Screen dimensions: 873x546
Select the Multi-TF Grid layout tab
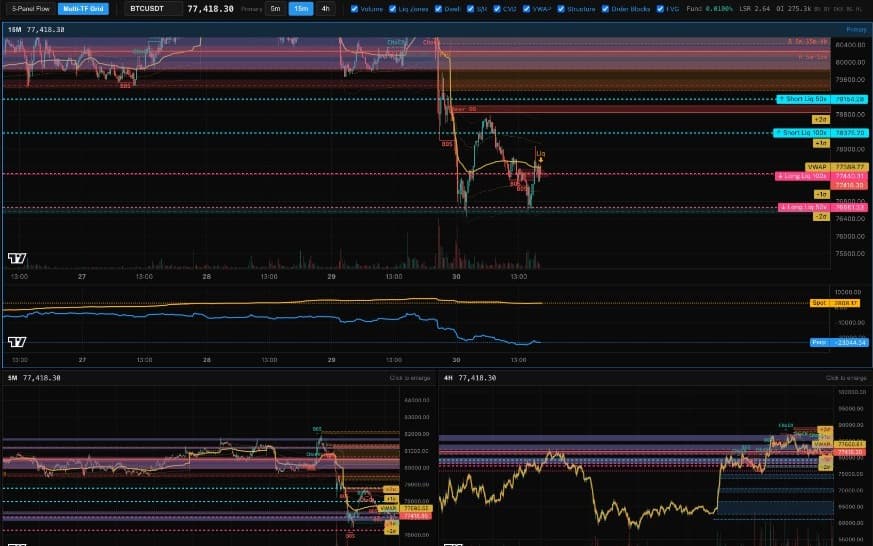[x=84, y=9]
